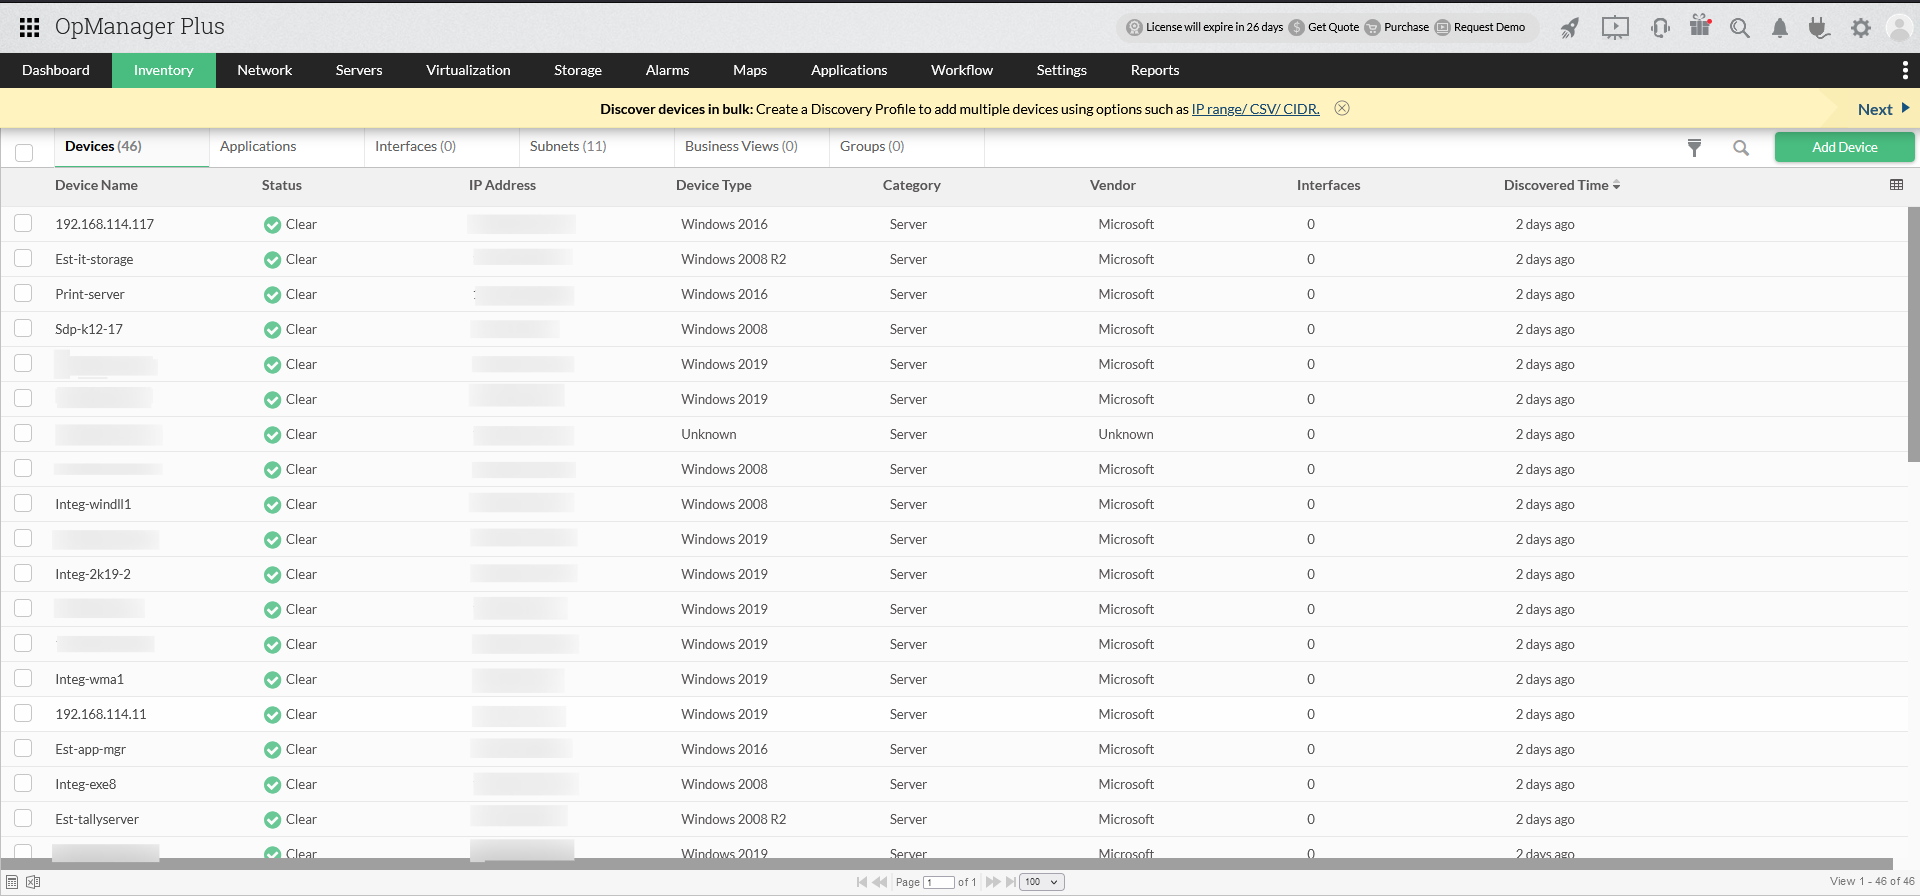This screenshot has width=1920, height=896.
Task: Select the Print-server row checkbox
Action: [x=23, y=293]
